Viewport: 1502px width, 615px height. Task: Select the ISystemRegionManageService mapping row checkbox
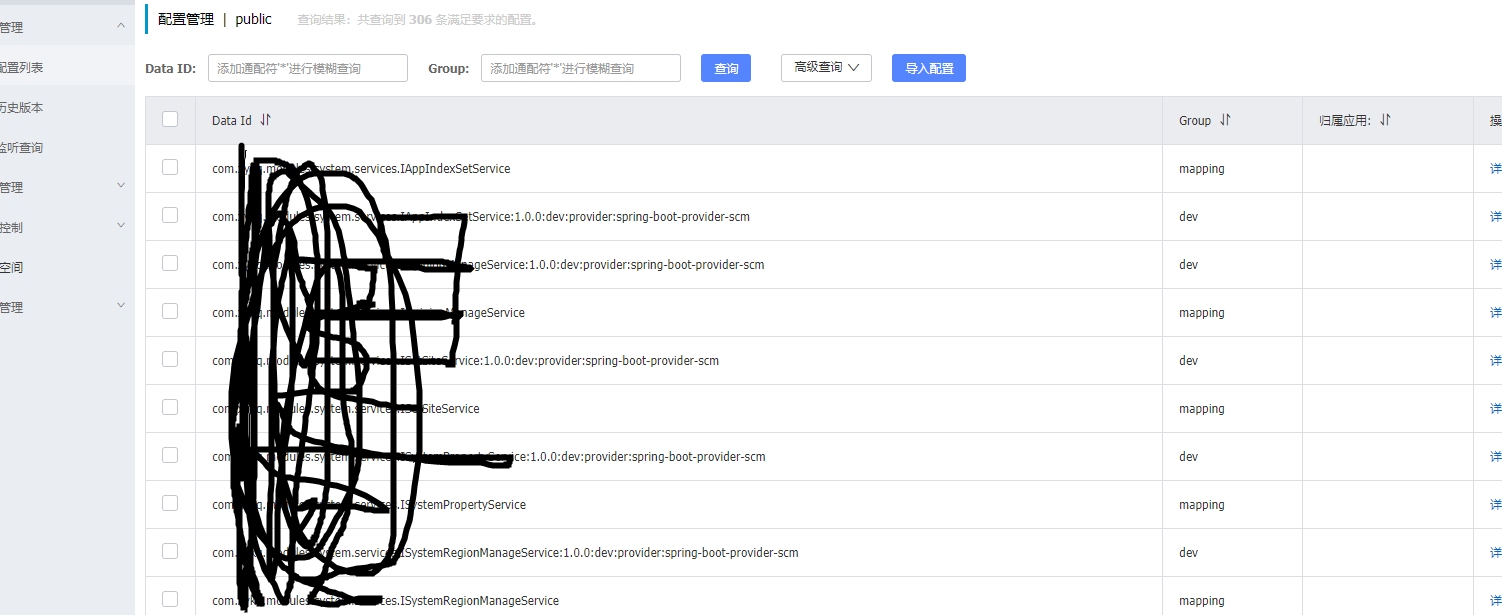tap(170, 599)
